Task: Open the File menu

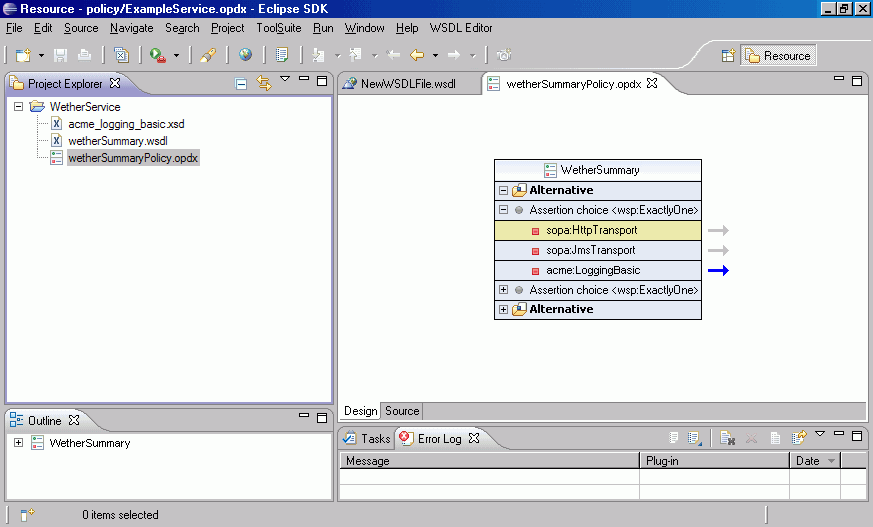Action: 14,28
